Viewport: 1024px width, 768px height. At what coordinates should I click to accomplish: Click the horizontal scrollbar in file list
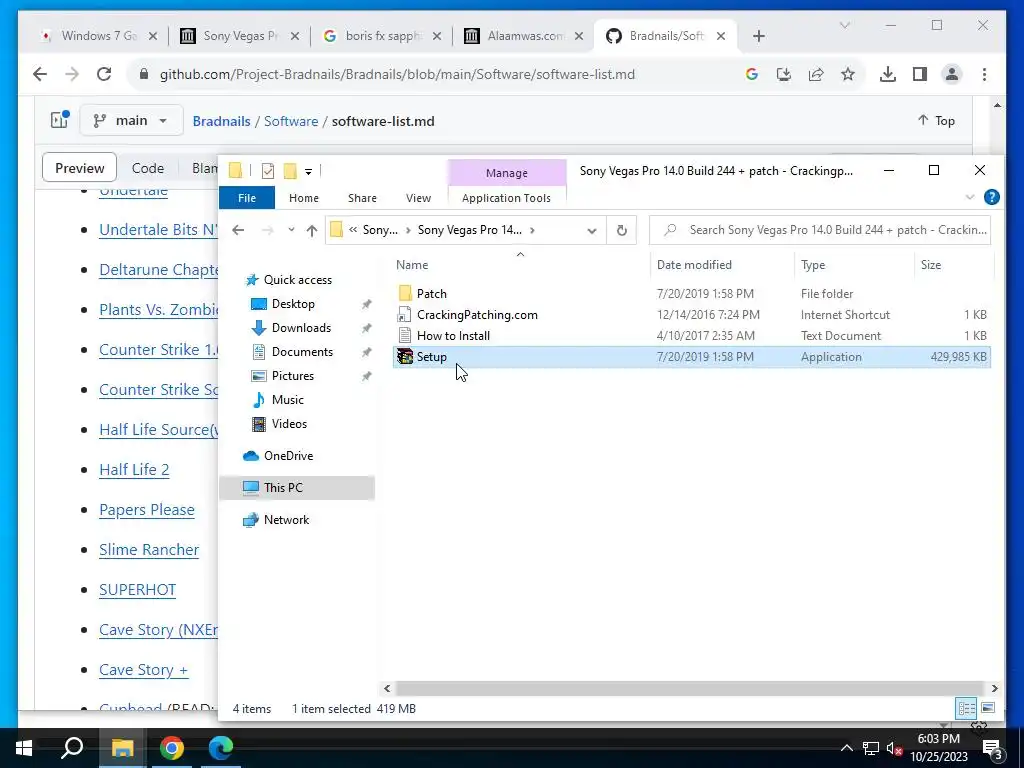(689, 688)
